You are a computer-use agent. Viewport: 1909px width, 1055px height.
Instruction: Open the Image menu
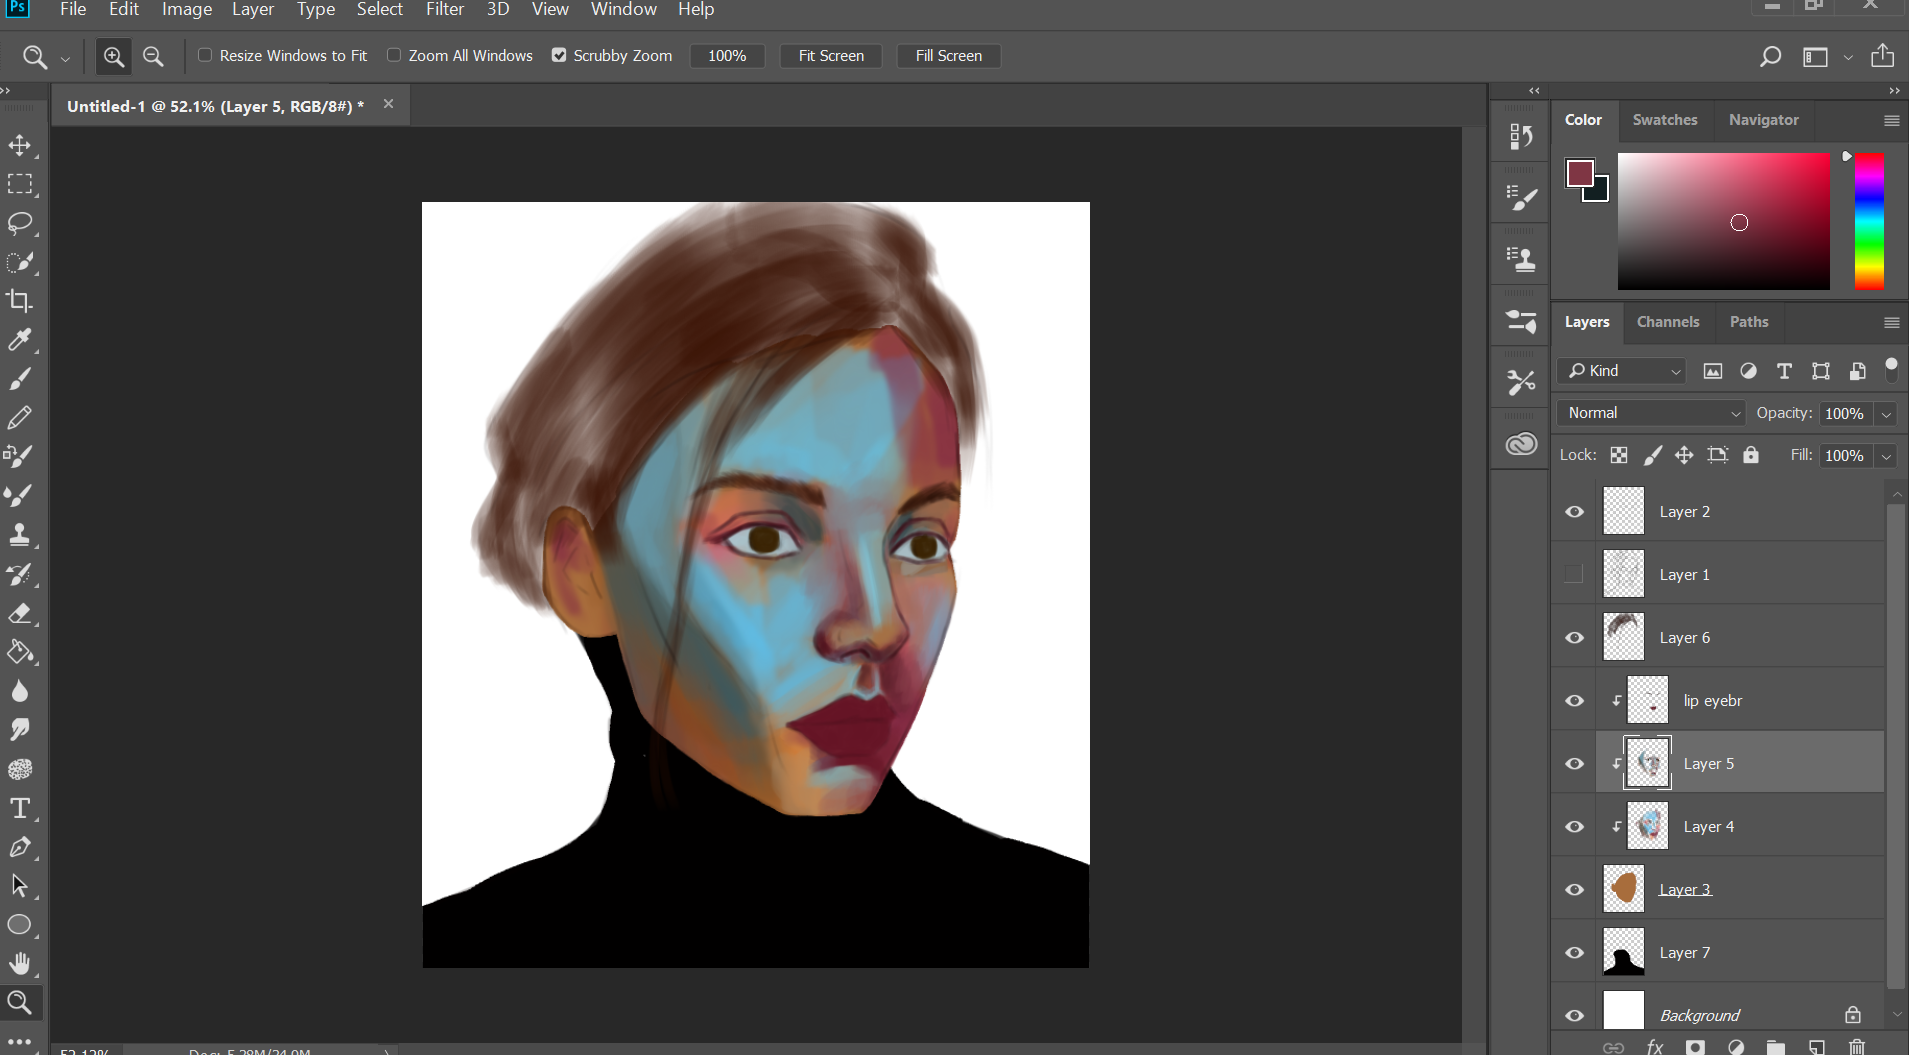(187, 10)
